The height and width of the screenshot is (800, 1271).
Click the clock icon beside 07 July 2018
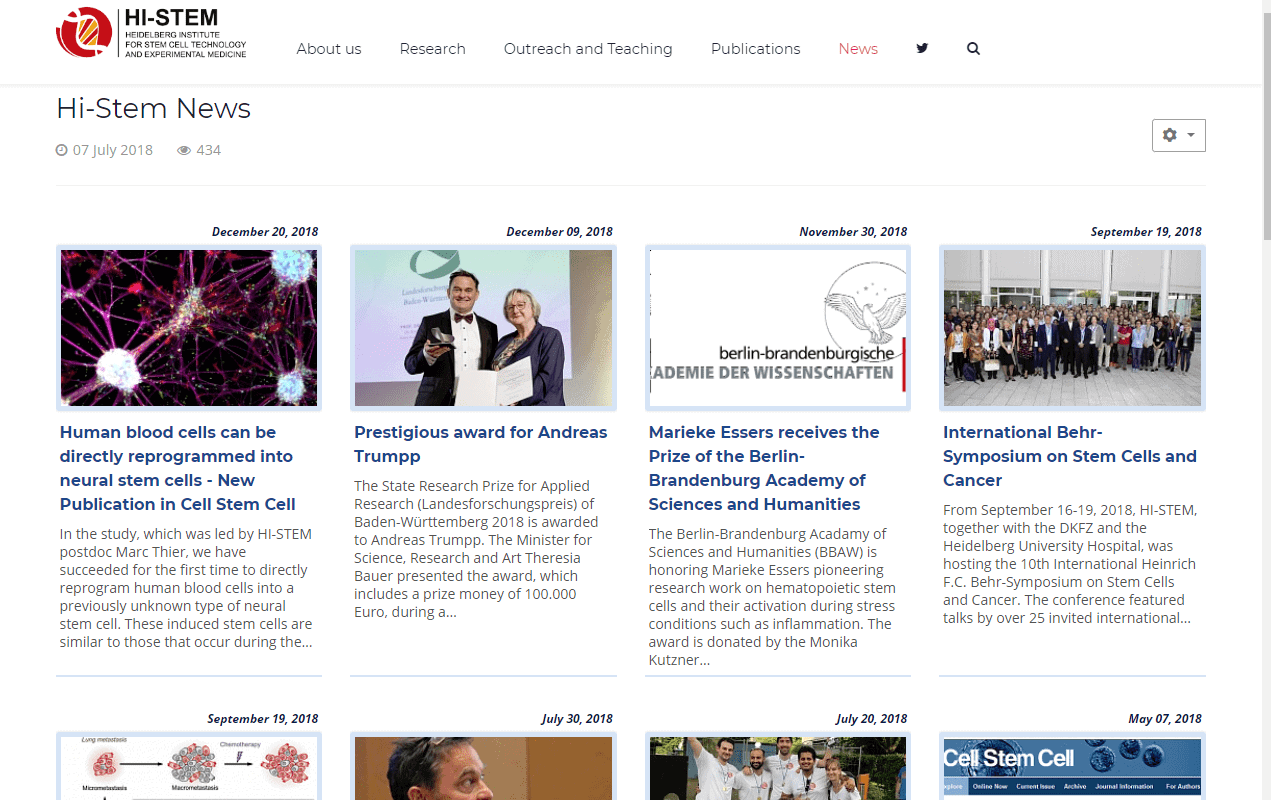tap(62, 150)
